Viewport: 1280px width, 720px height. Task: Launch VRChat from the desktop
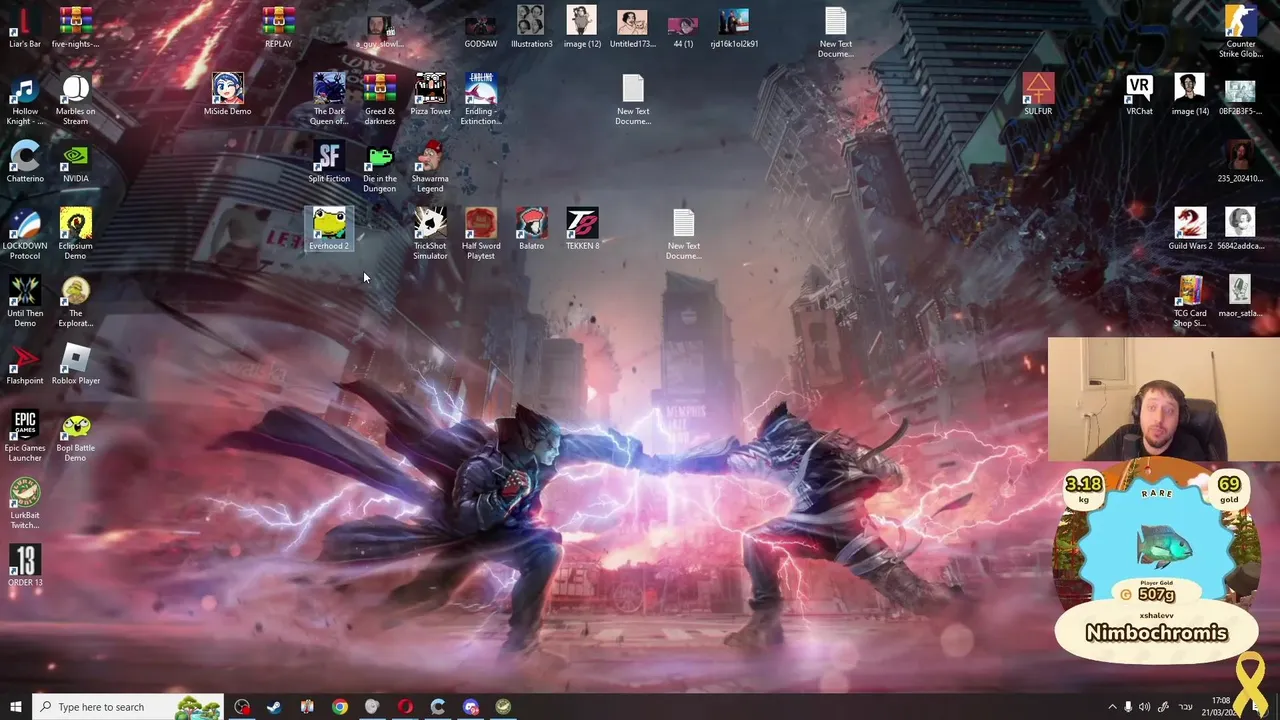coord(1139,95)
